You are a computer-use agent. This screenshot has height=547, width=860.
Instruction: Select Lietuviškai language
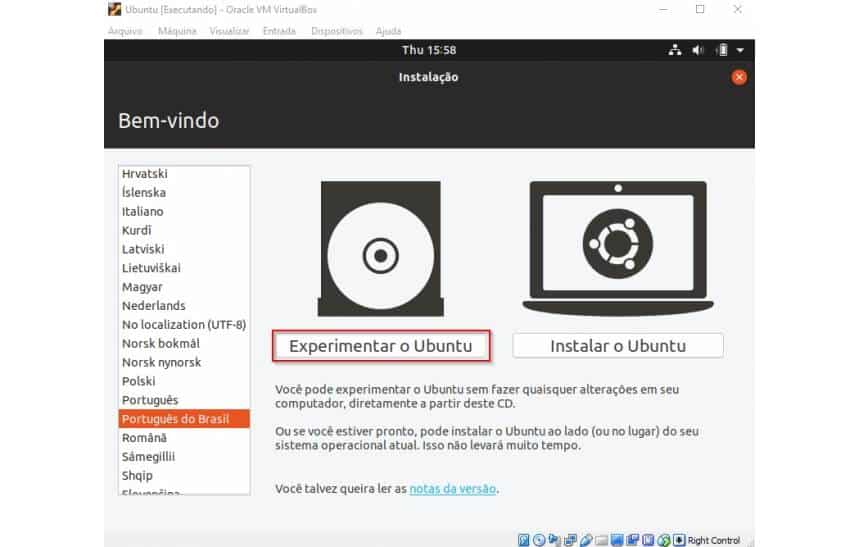[184, 268]
